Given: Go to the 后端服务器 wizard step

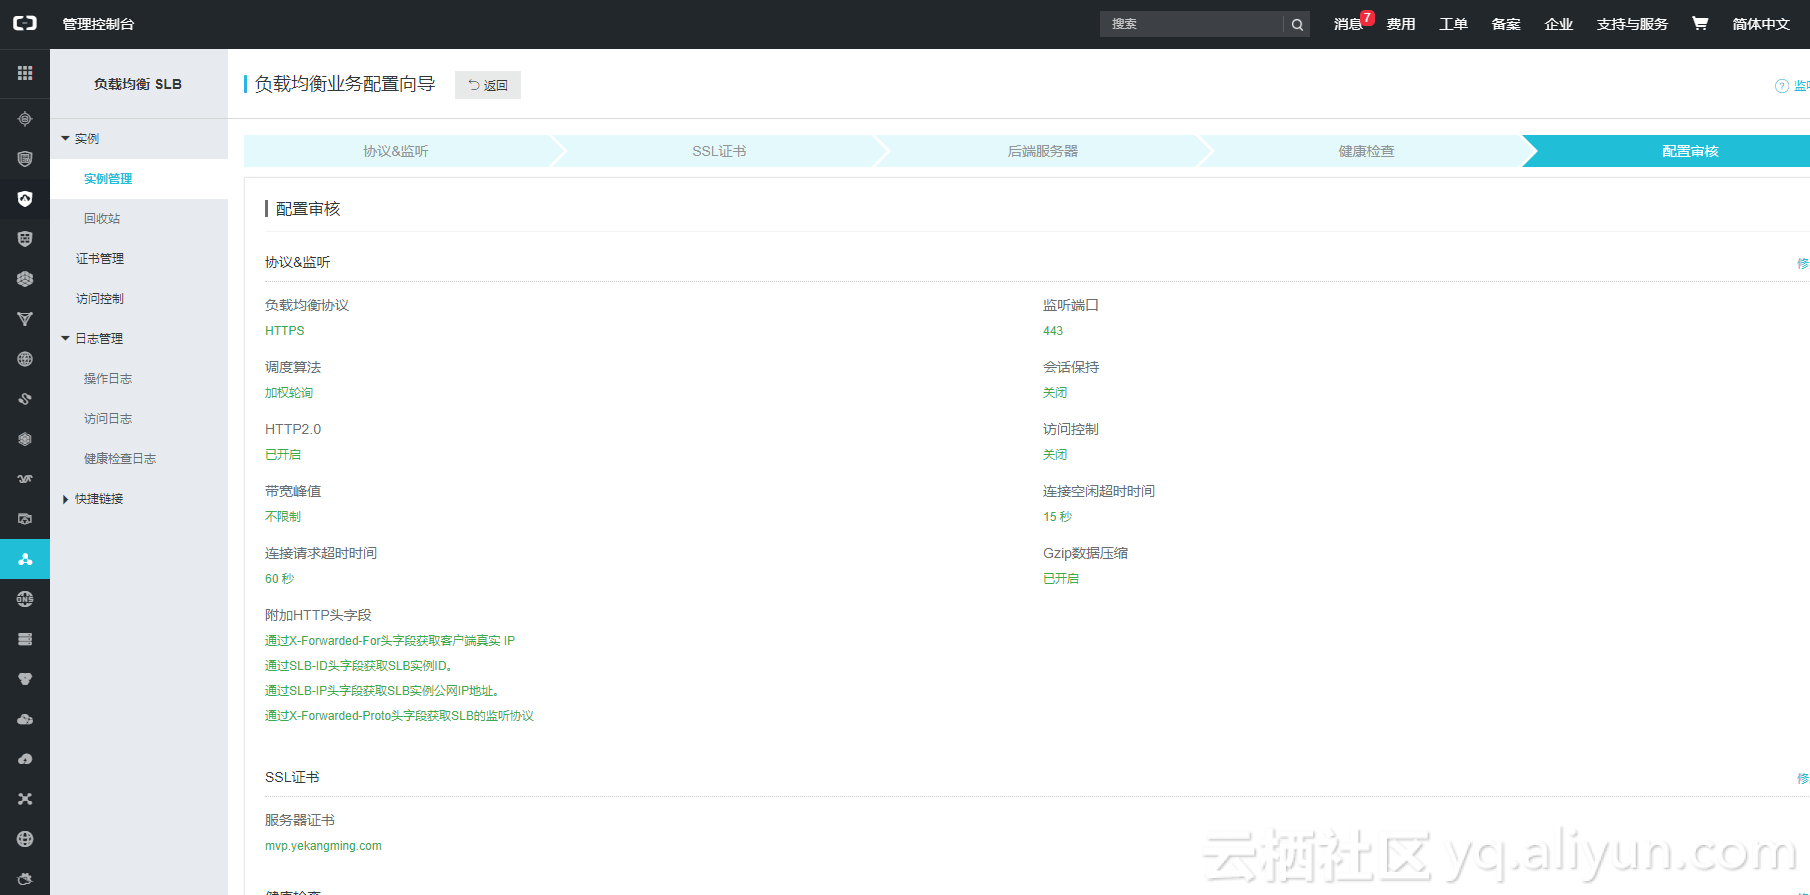Looking at the screenshot, I should coord(1043,151).
